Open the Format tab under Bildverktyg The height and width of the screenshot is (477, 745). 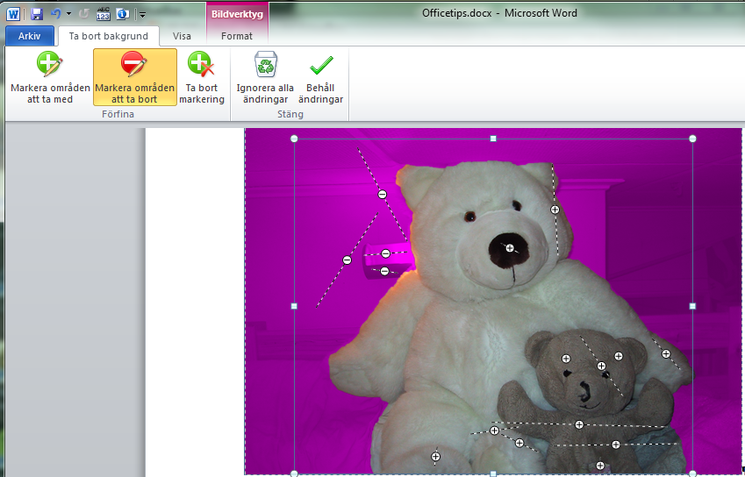(x=237, y=36)
